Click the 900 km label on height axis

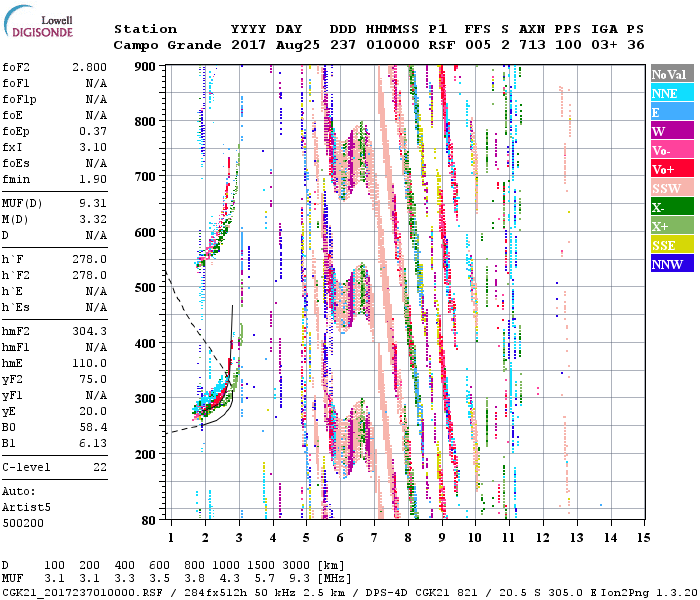146,66
